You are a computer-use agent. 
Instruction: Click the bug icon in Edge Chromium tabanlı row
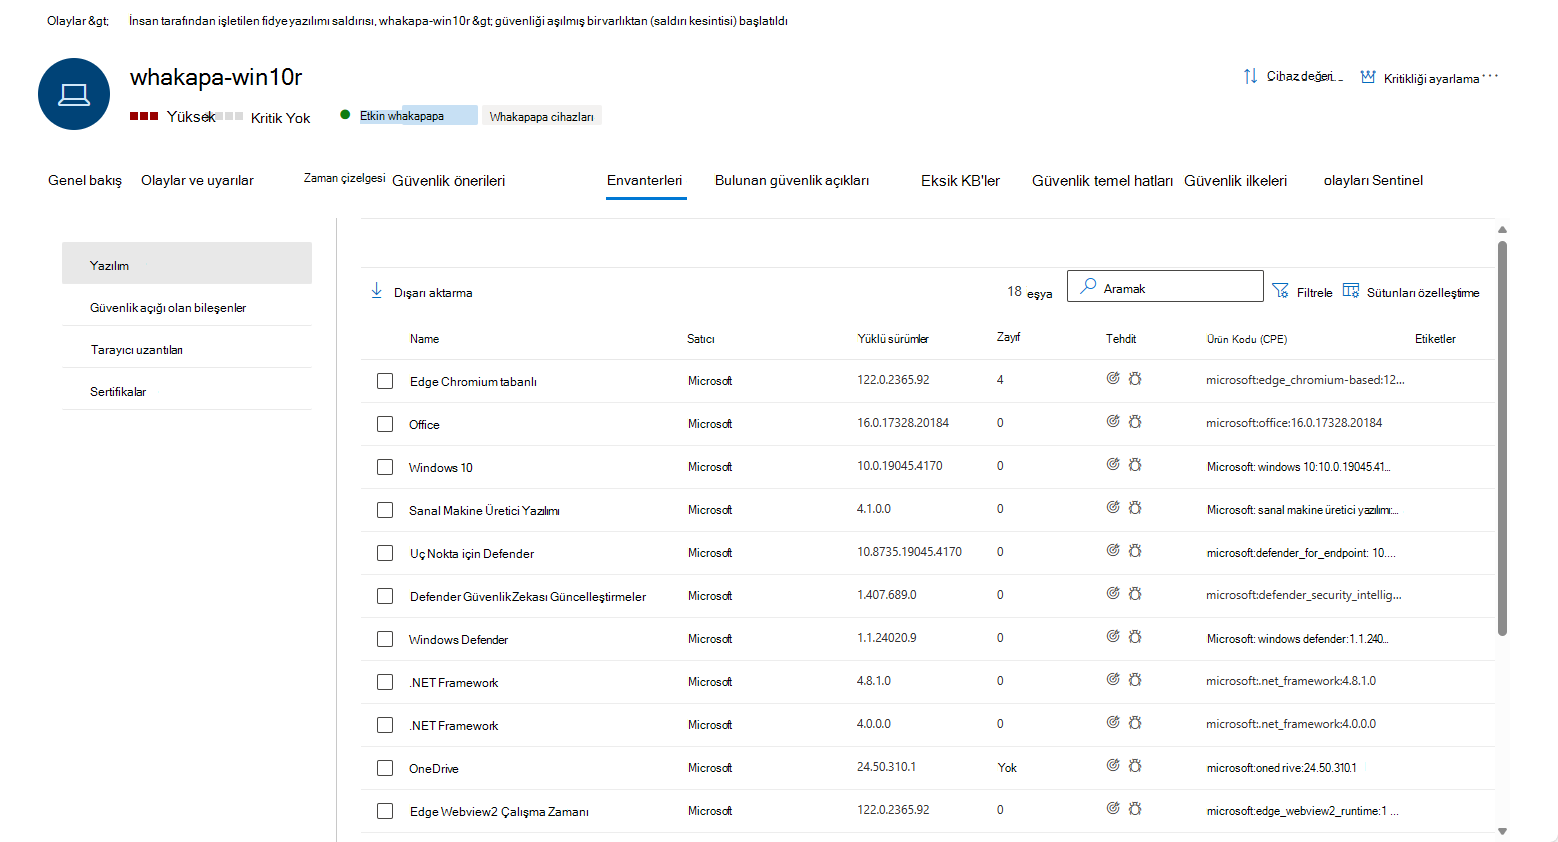pyautogui.click(x=1135, y=378)
